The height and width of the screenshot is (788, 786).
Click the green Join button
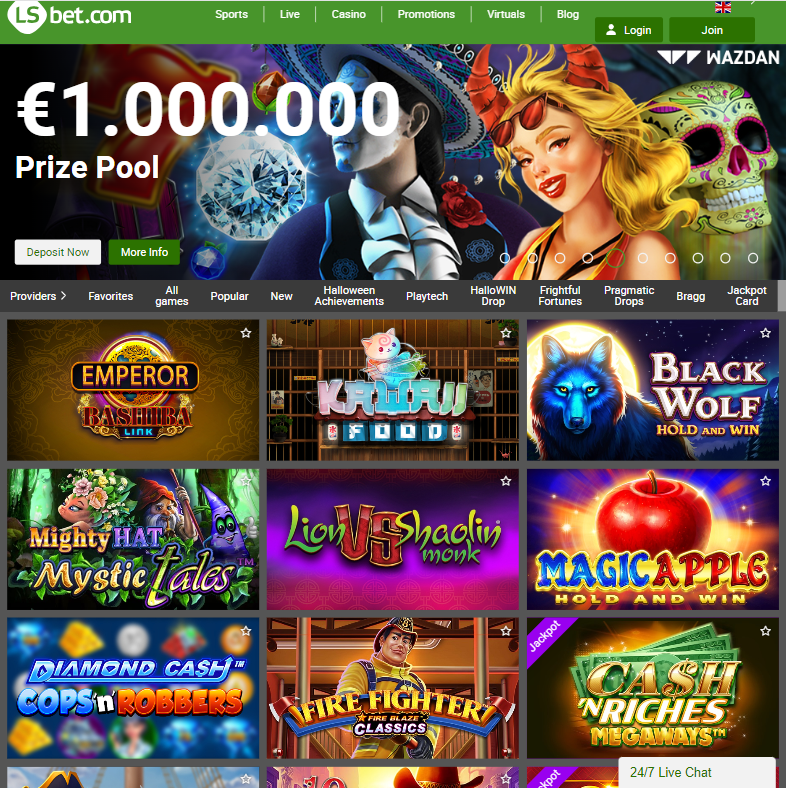click(712, 30)
